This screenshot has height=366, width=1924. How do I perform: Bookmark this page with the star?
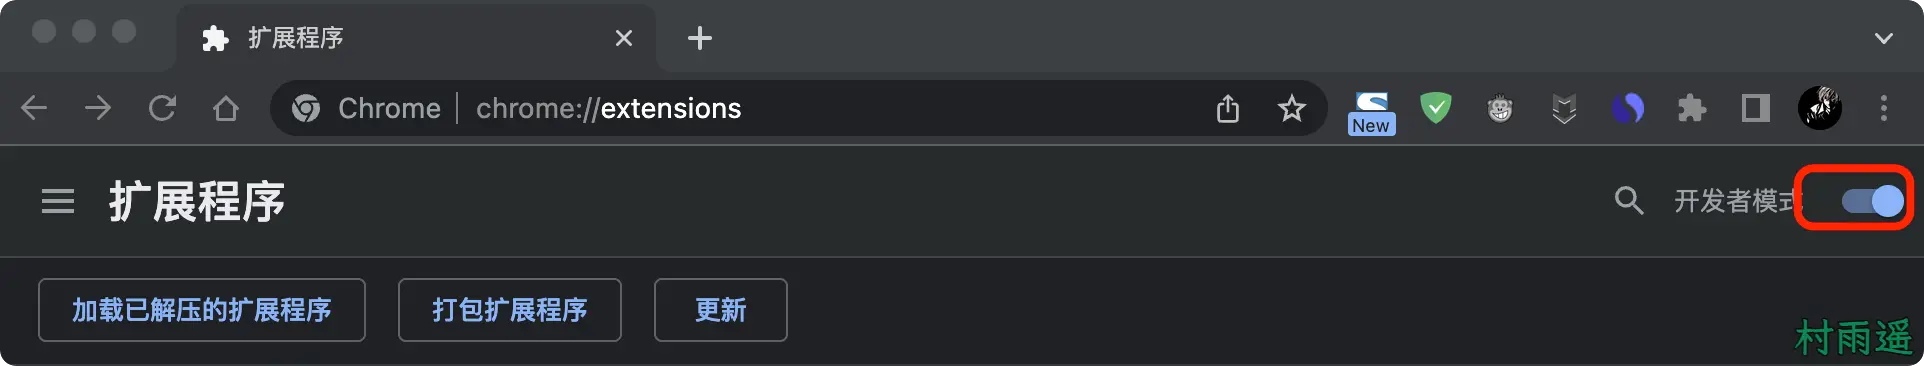click(x=1292, y=108)
